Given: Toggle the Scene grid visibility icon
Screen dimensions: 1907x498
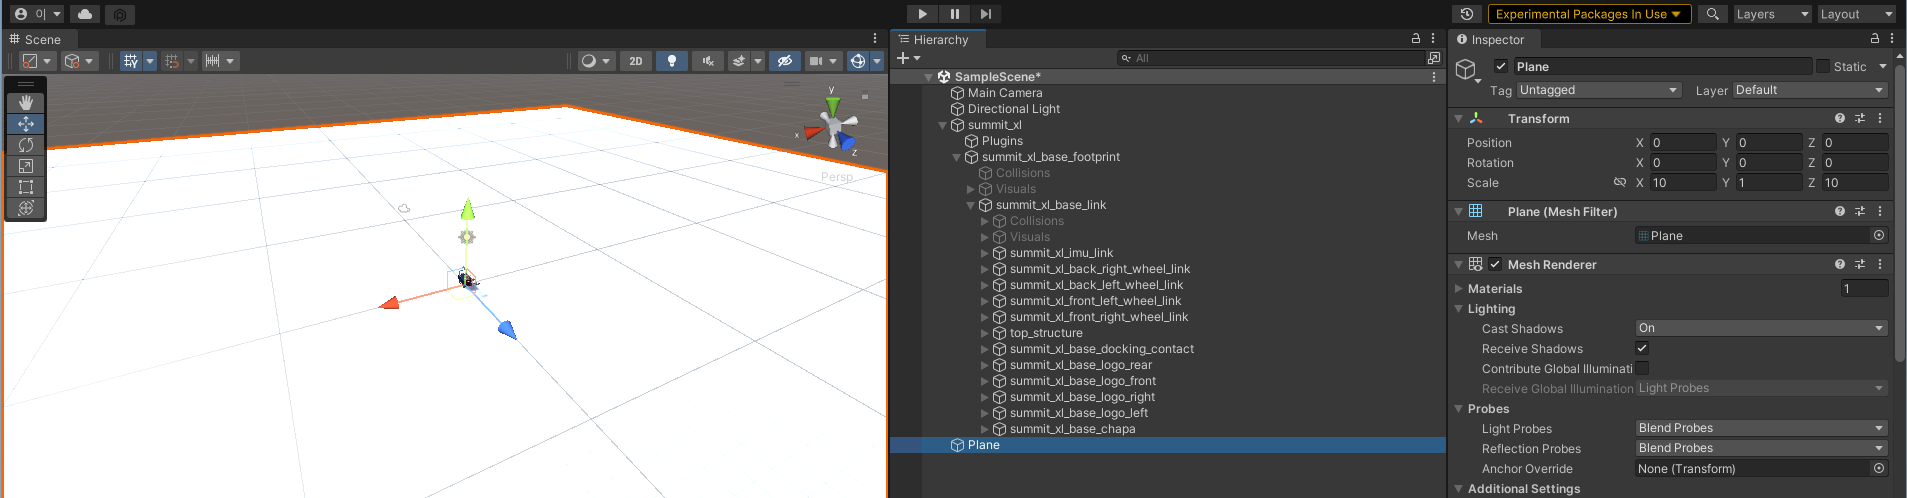Looking at the screenshot, I should 131,61.
